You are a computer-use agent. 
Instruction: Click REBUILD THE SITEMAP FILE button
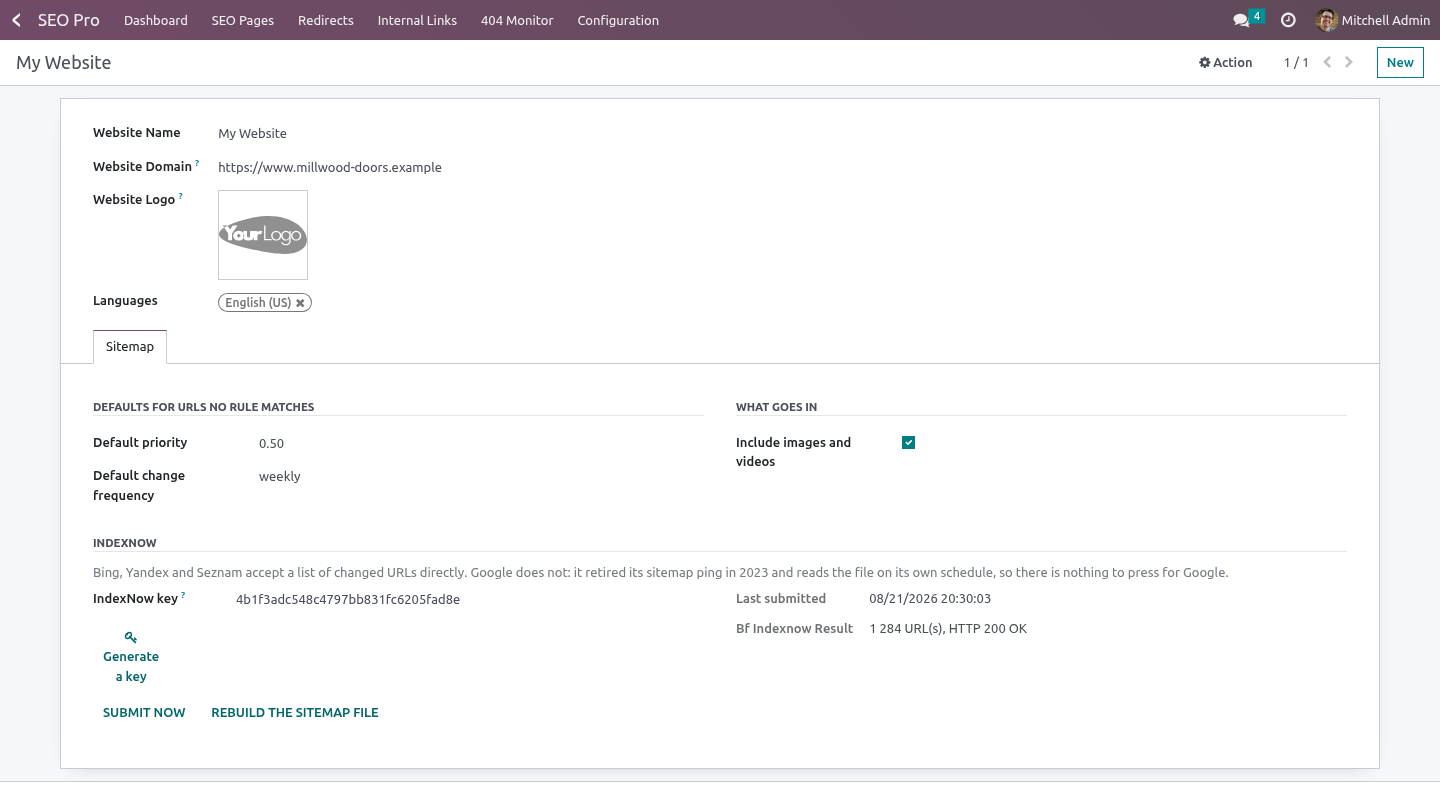coord(295,713)
